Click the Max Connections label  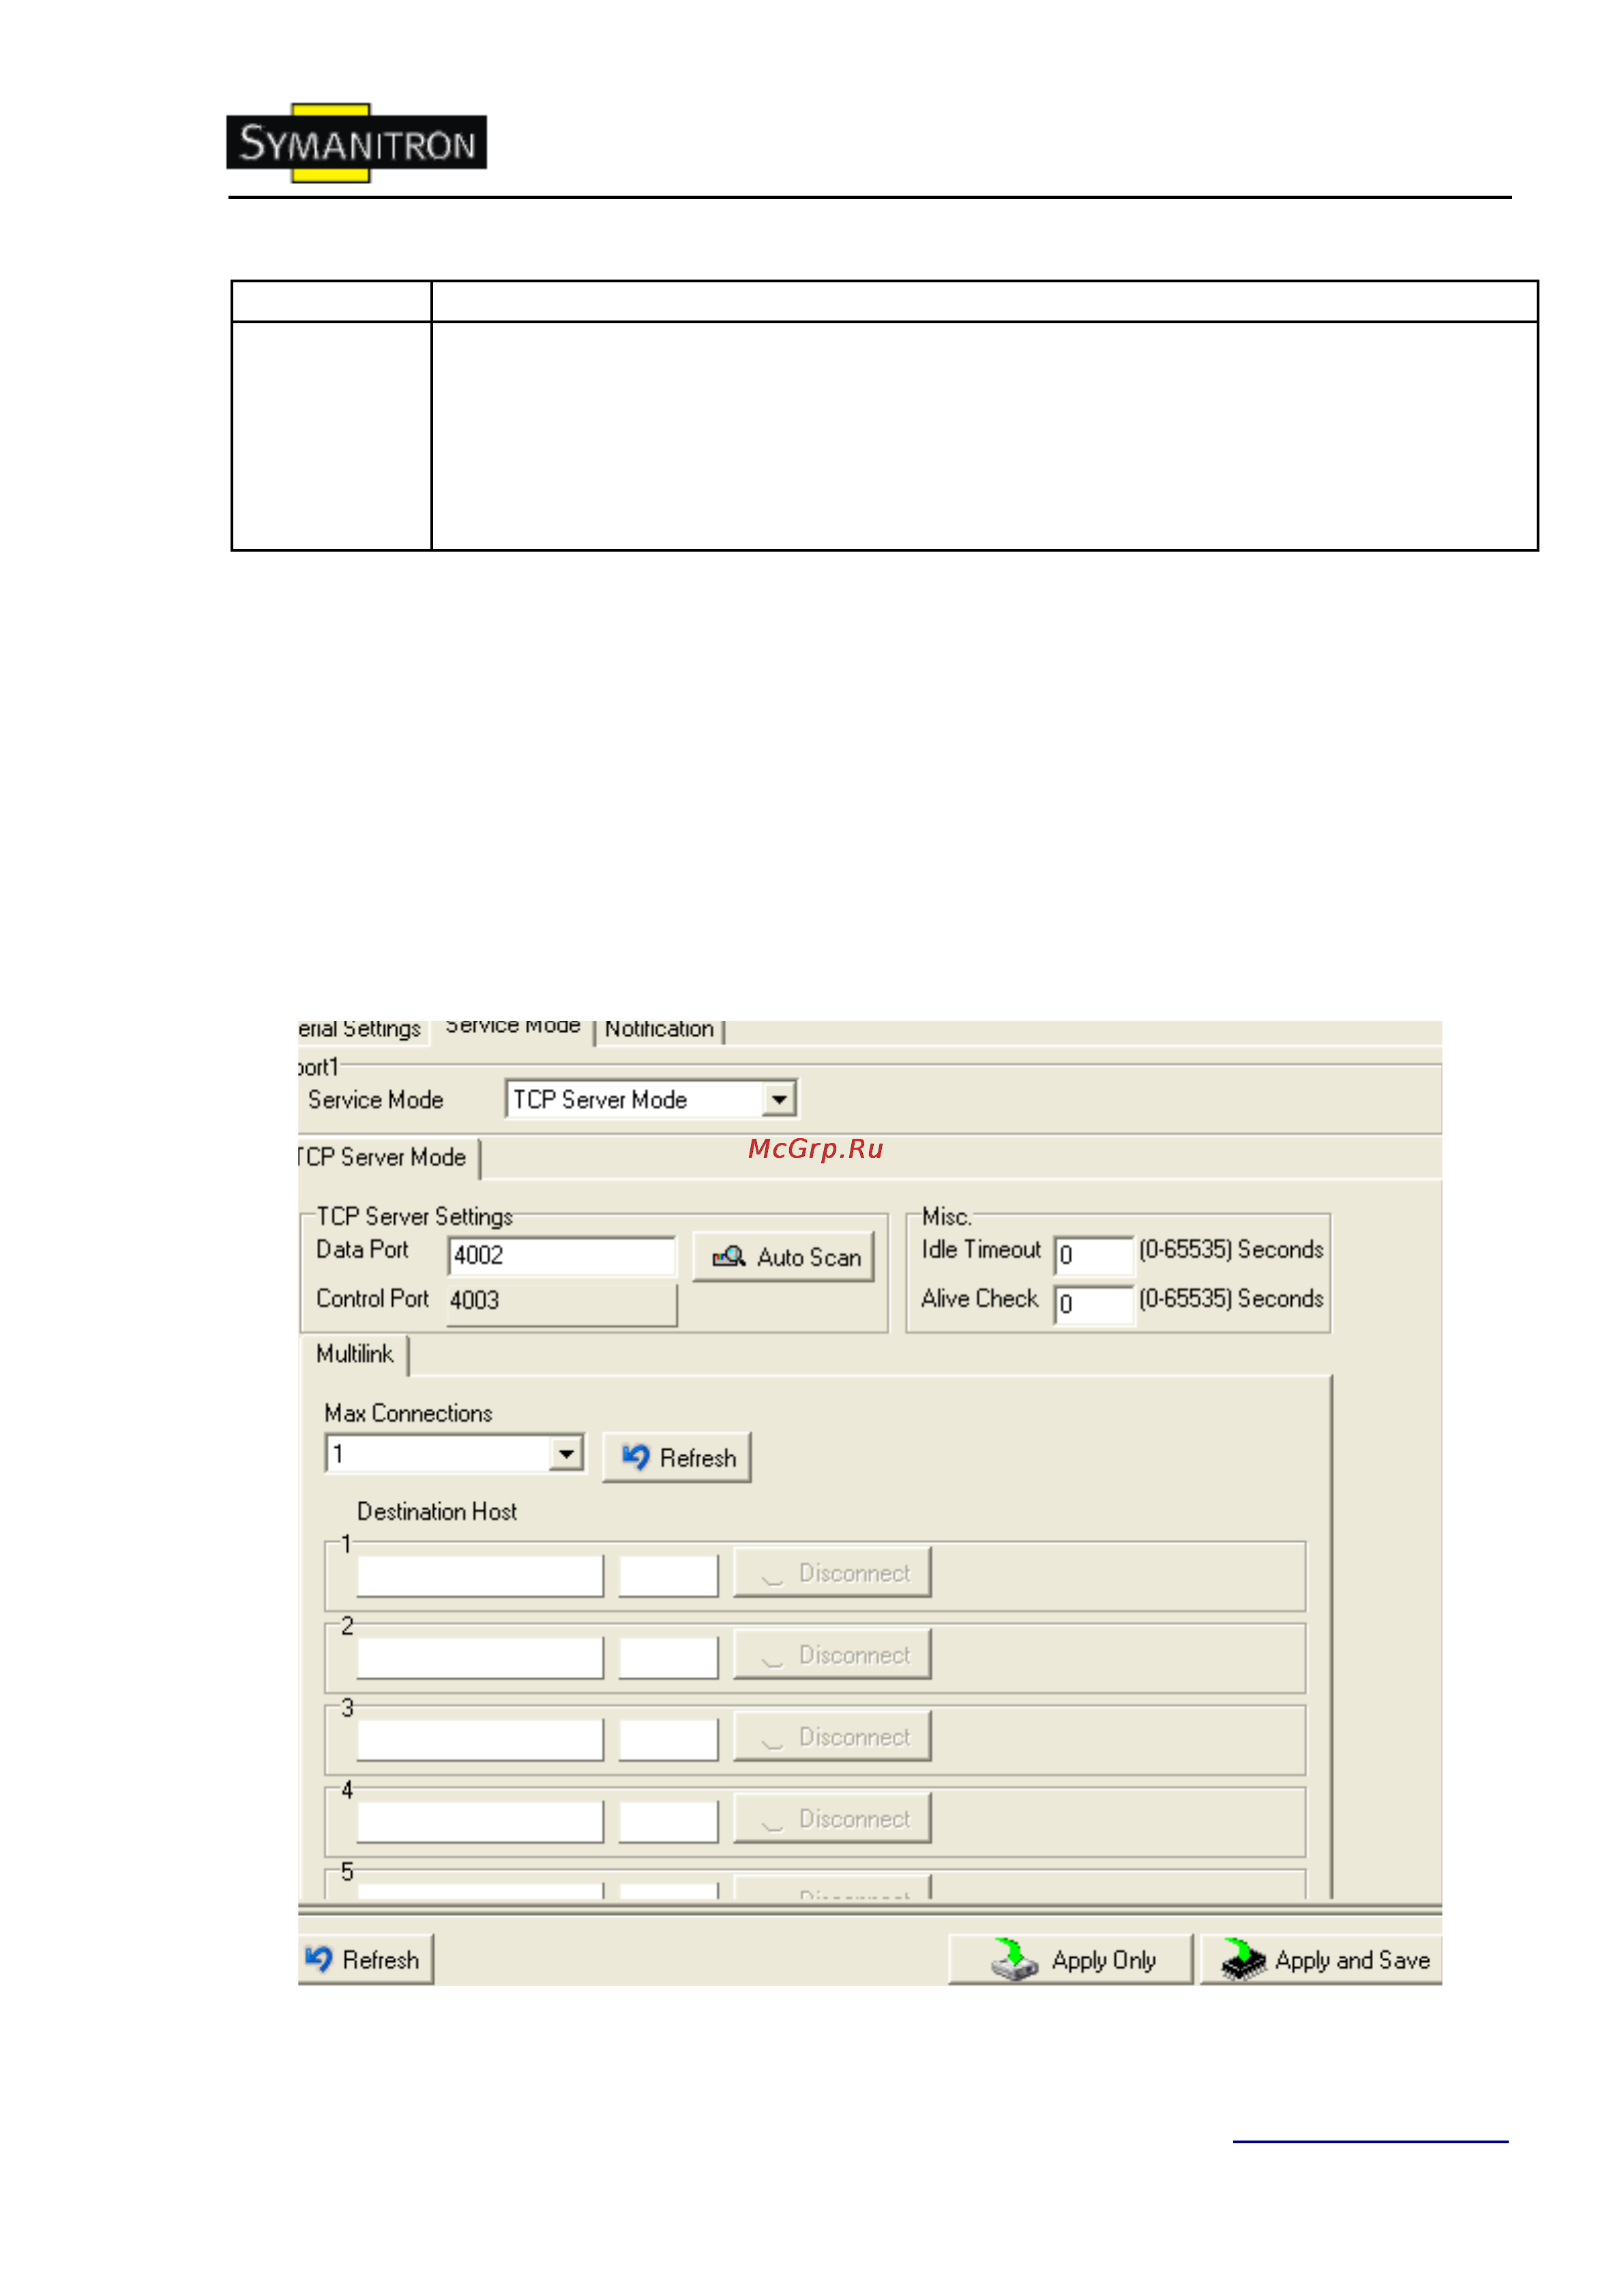click(x=408, y=1413)
